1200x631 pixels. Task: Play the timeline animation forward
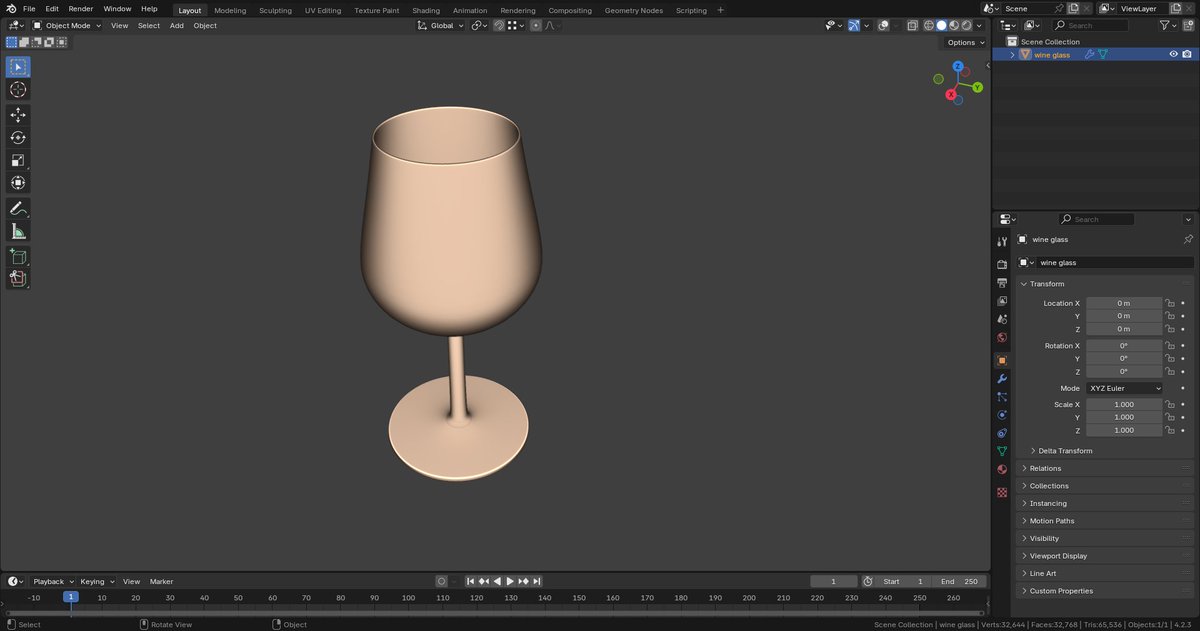click(510, 581)
